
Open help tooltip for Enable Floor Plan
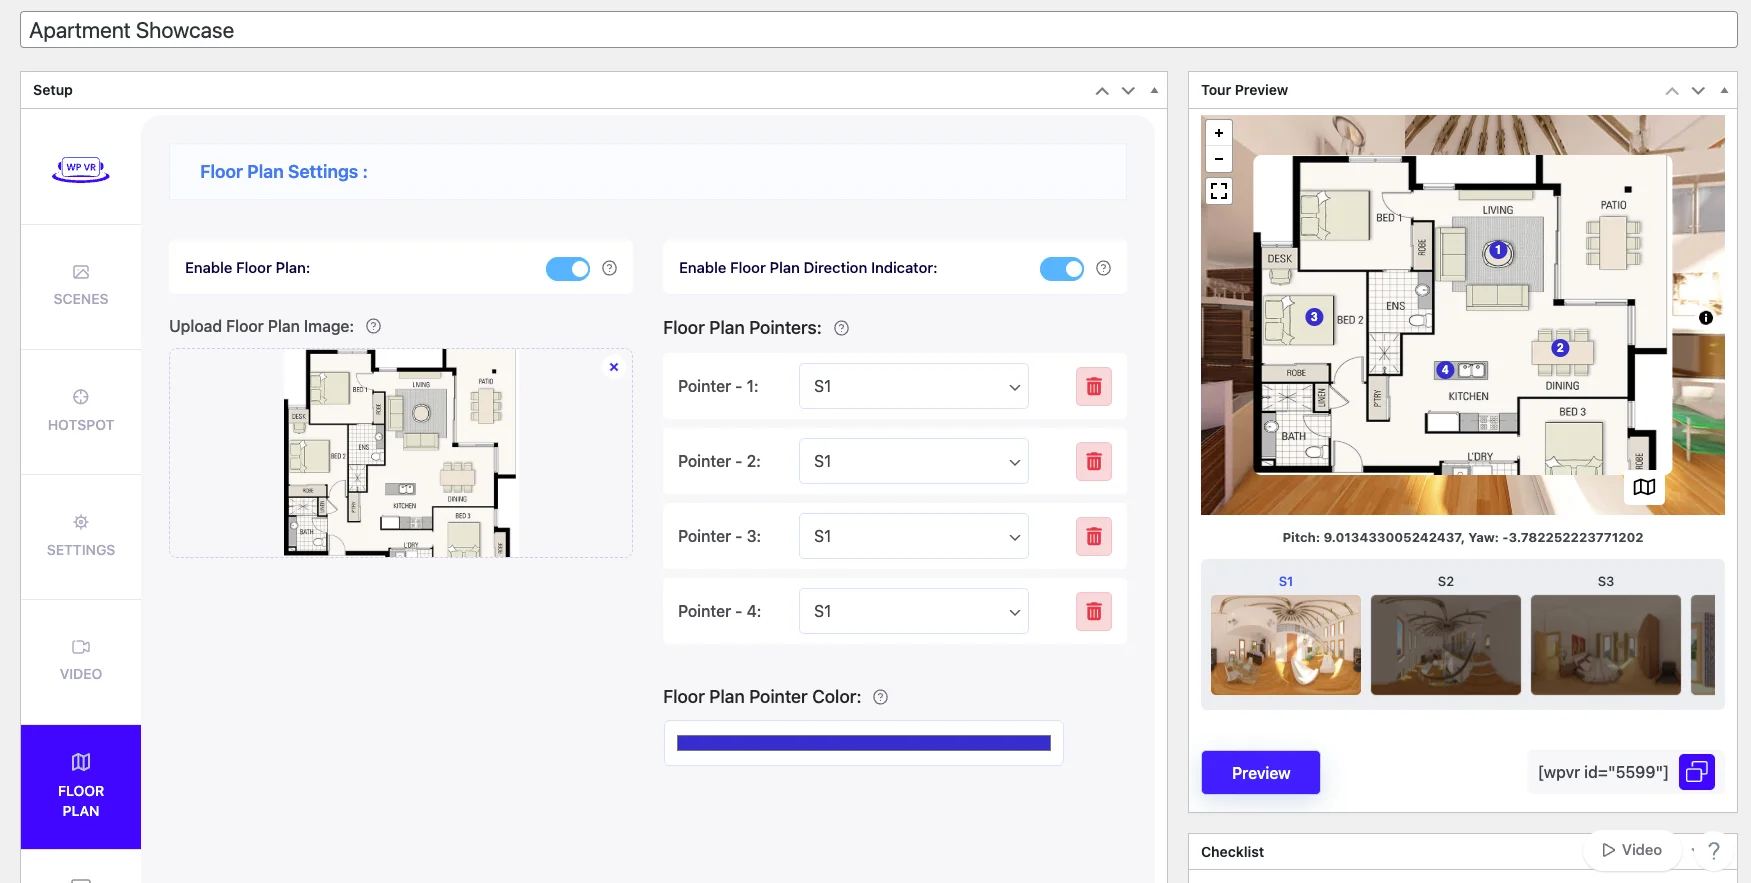[x=610, y=268]
